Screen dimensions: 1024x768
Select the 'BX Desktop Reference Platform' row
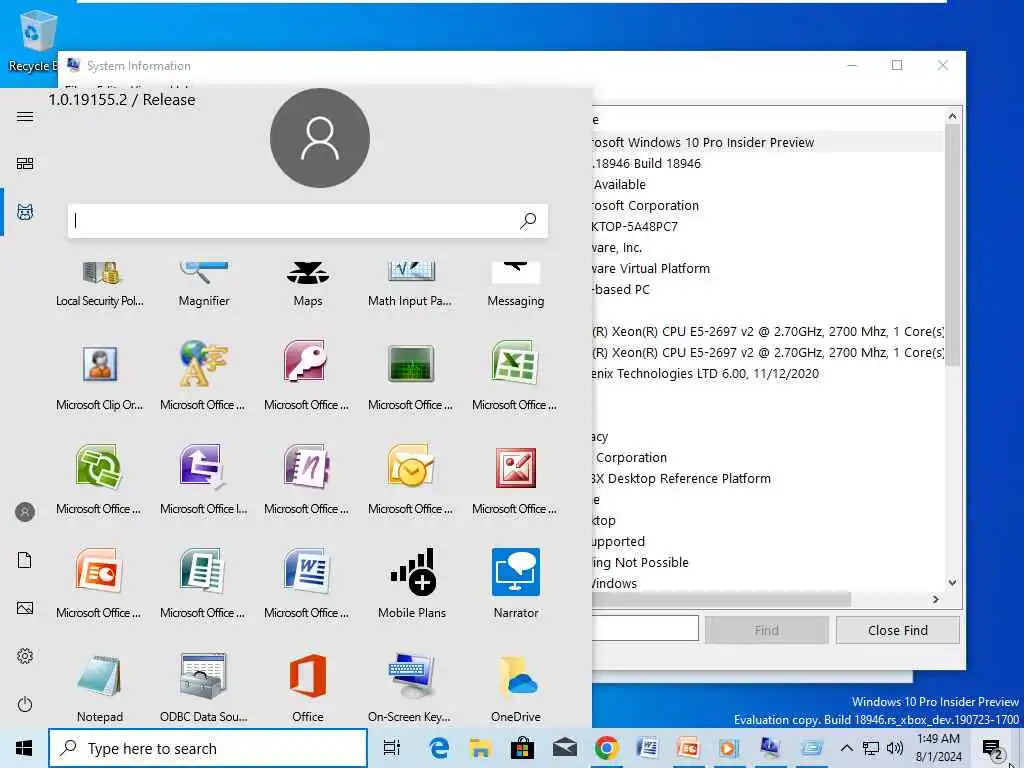click(x=767, y=479)
